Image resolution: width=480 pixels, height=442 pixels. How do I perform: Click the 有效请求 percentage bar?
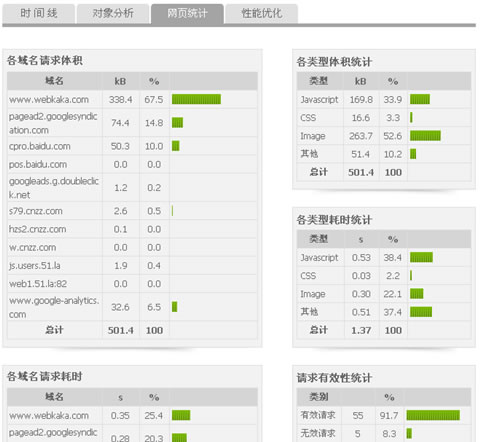point(433,415)
